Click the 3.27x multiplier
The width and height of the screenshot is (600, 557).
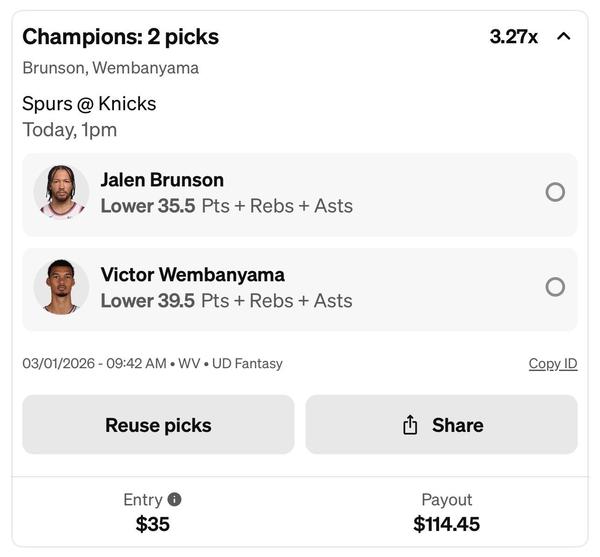pos(513,37)
